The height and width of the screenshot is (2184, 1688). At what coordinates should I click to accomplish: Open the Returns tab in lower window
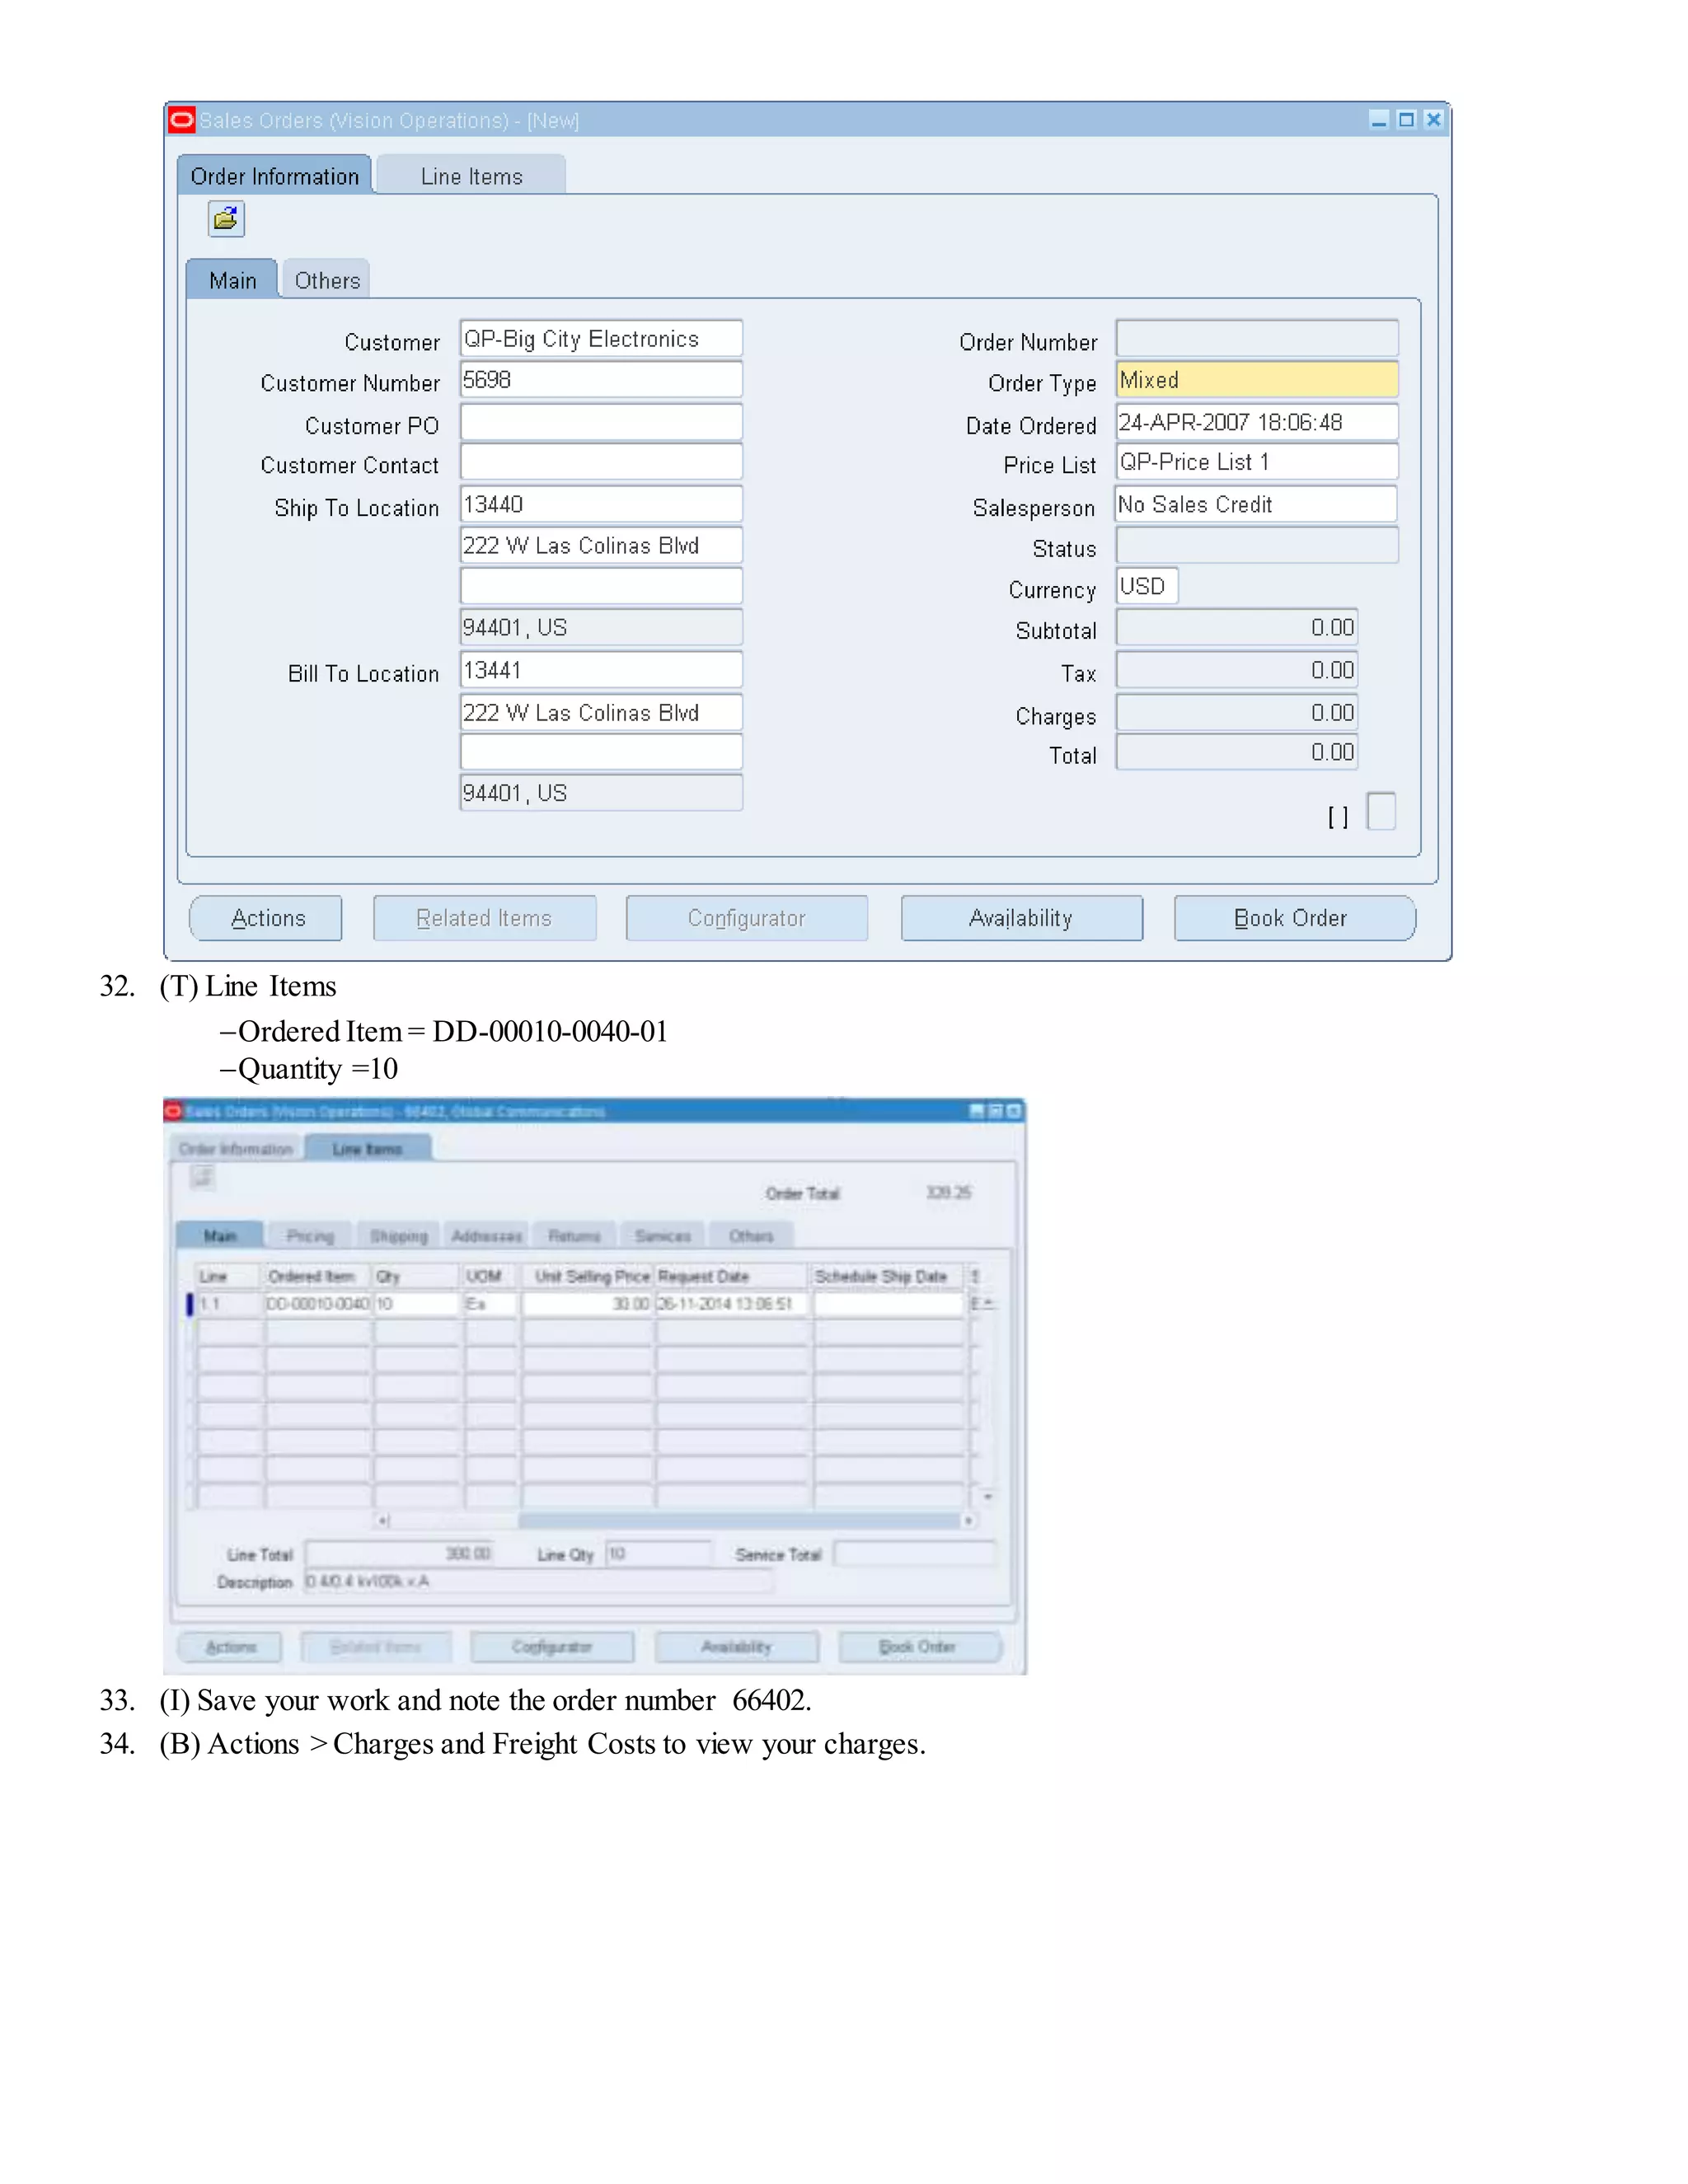[x=575, y=1236]
